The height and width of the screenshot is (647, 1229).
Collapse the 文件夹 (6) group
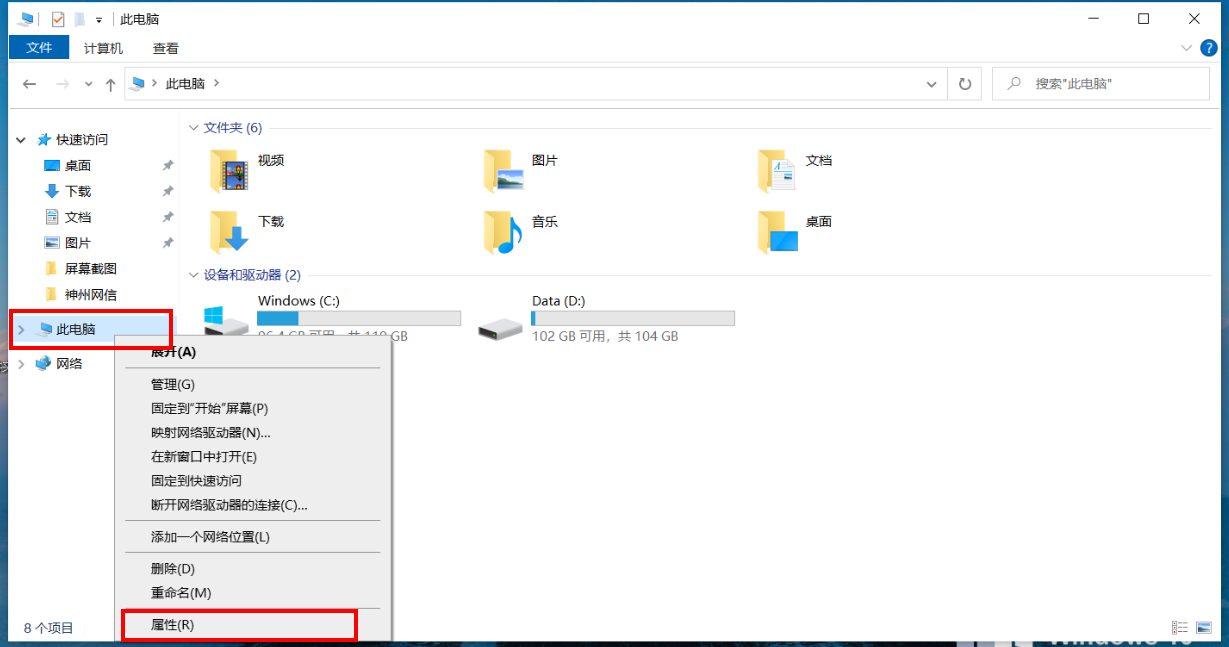(x=193, y=128)
